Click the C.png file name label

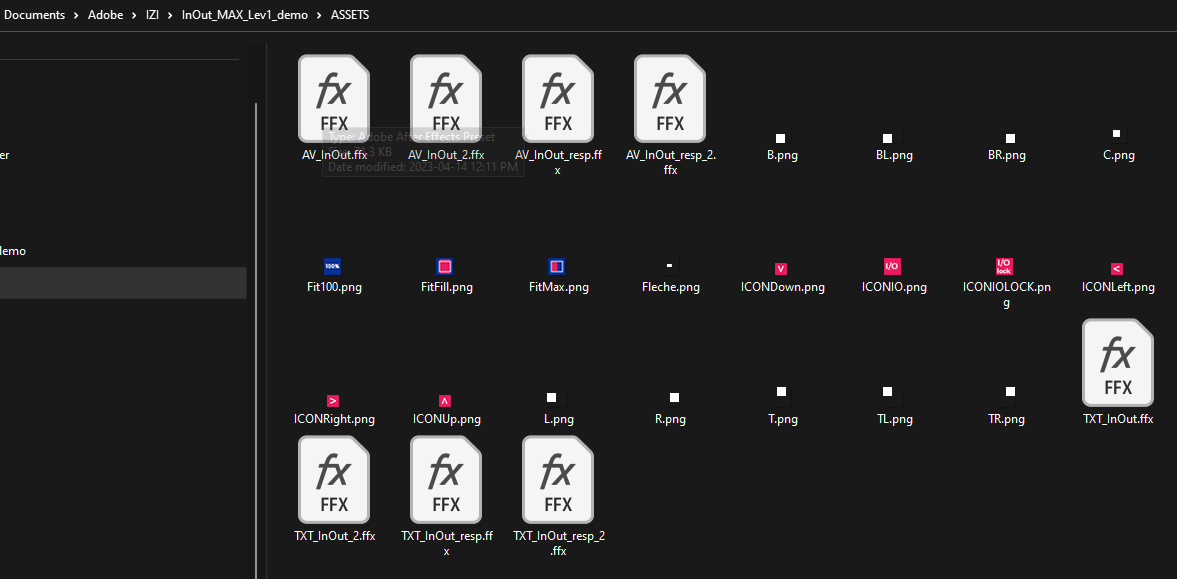coord(1118,155)
